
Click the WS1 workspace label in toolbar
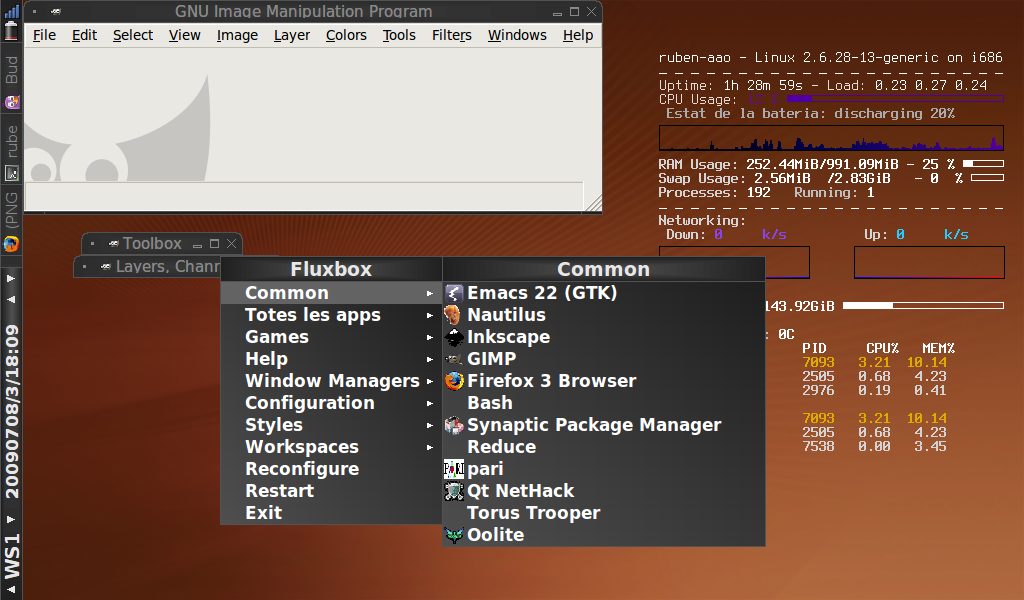pos(12,556)
